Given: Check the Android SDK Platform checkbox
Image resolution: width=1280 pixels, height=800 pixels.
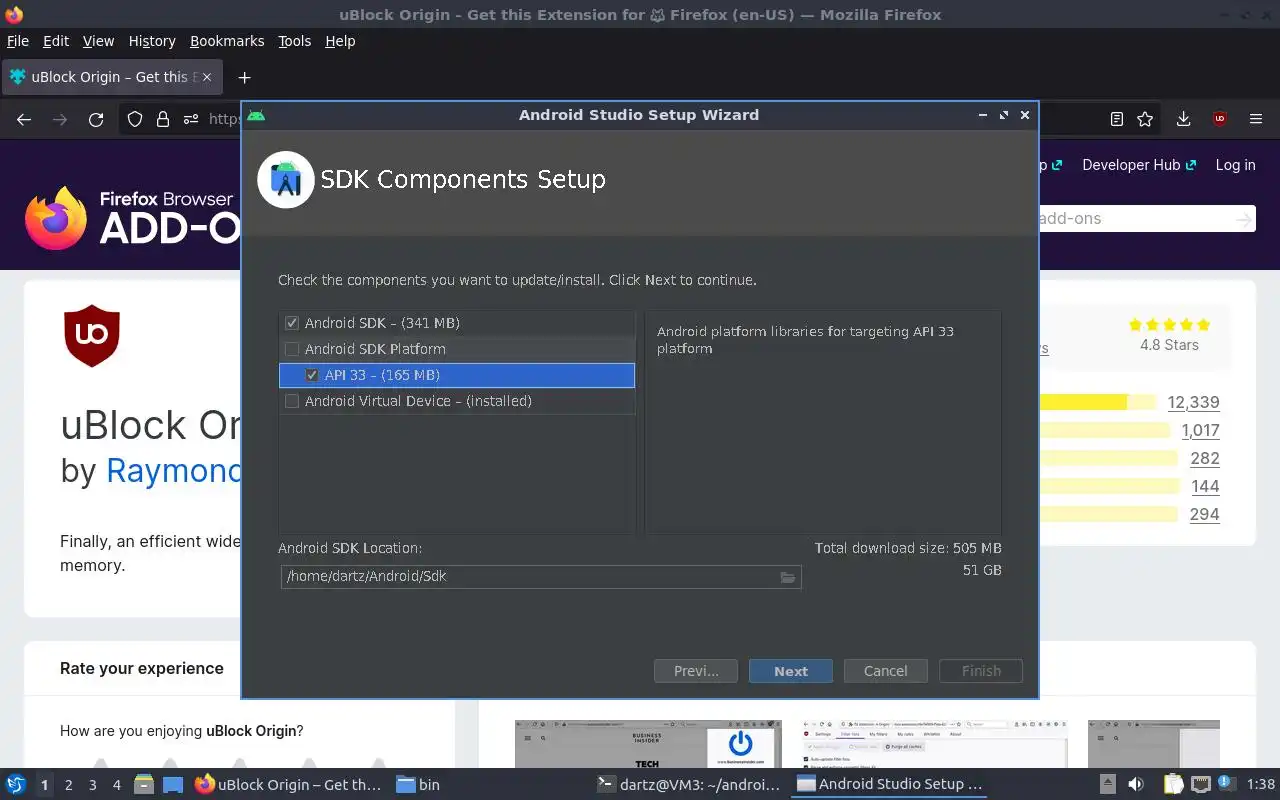Looking at the screenshot, I should click(292, 349).
